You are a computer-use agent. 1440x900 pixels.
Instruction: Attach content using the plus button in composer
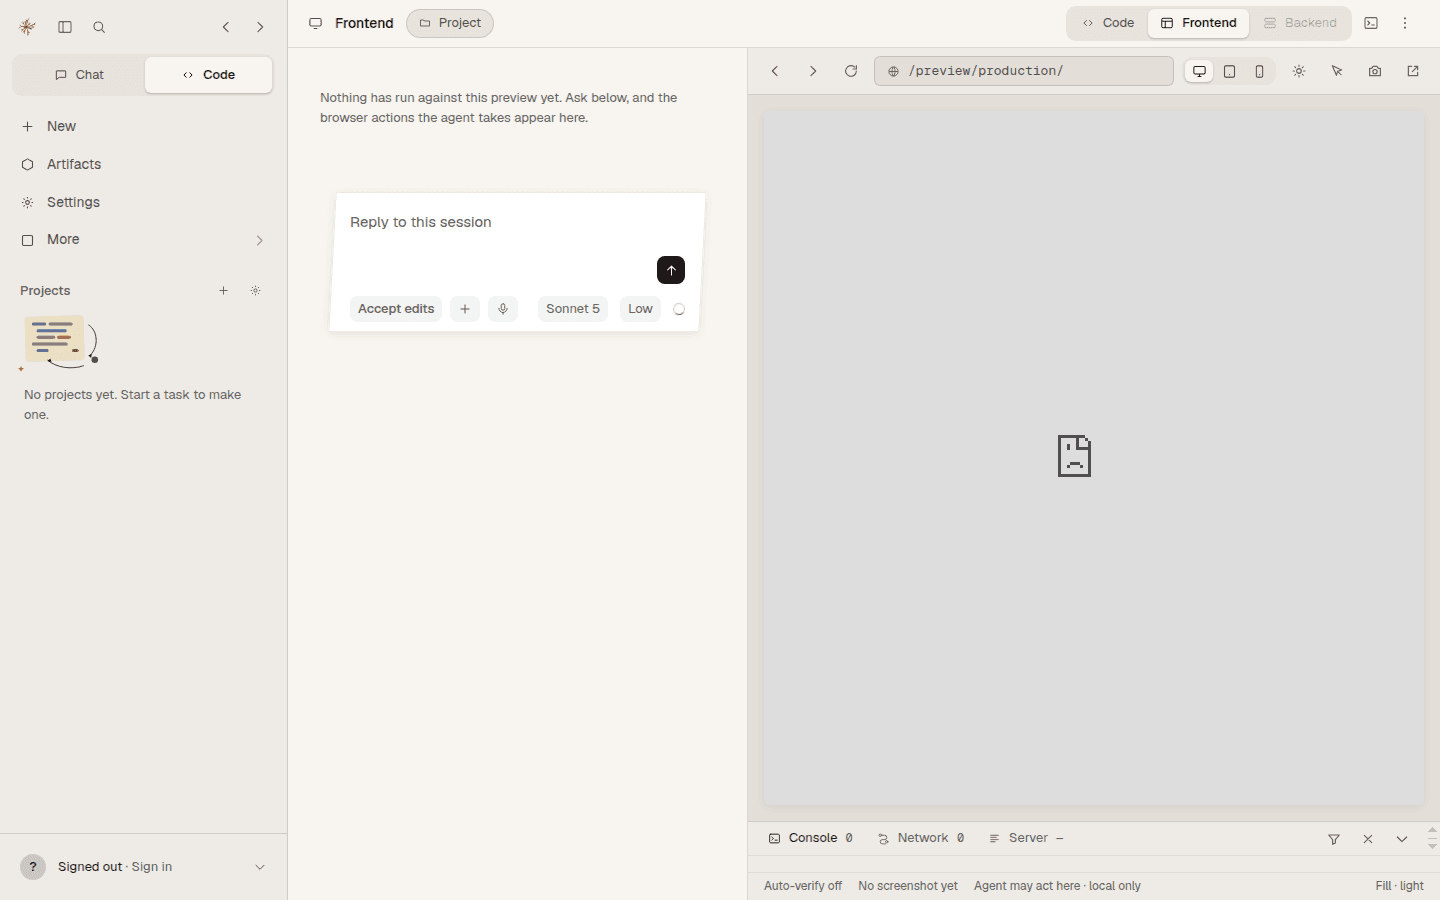click(465, 309)
